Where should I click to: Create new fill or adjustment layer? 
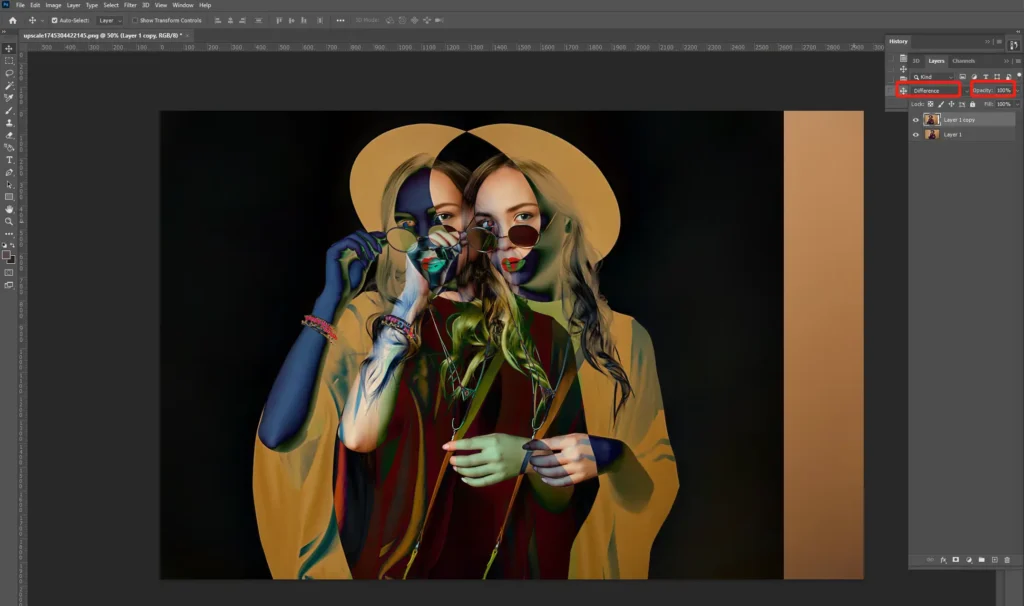[969, 560]
